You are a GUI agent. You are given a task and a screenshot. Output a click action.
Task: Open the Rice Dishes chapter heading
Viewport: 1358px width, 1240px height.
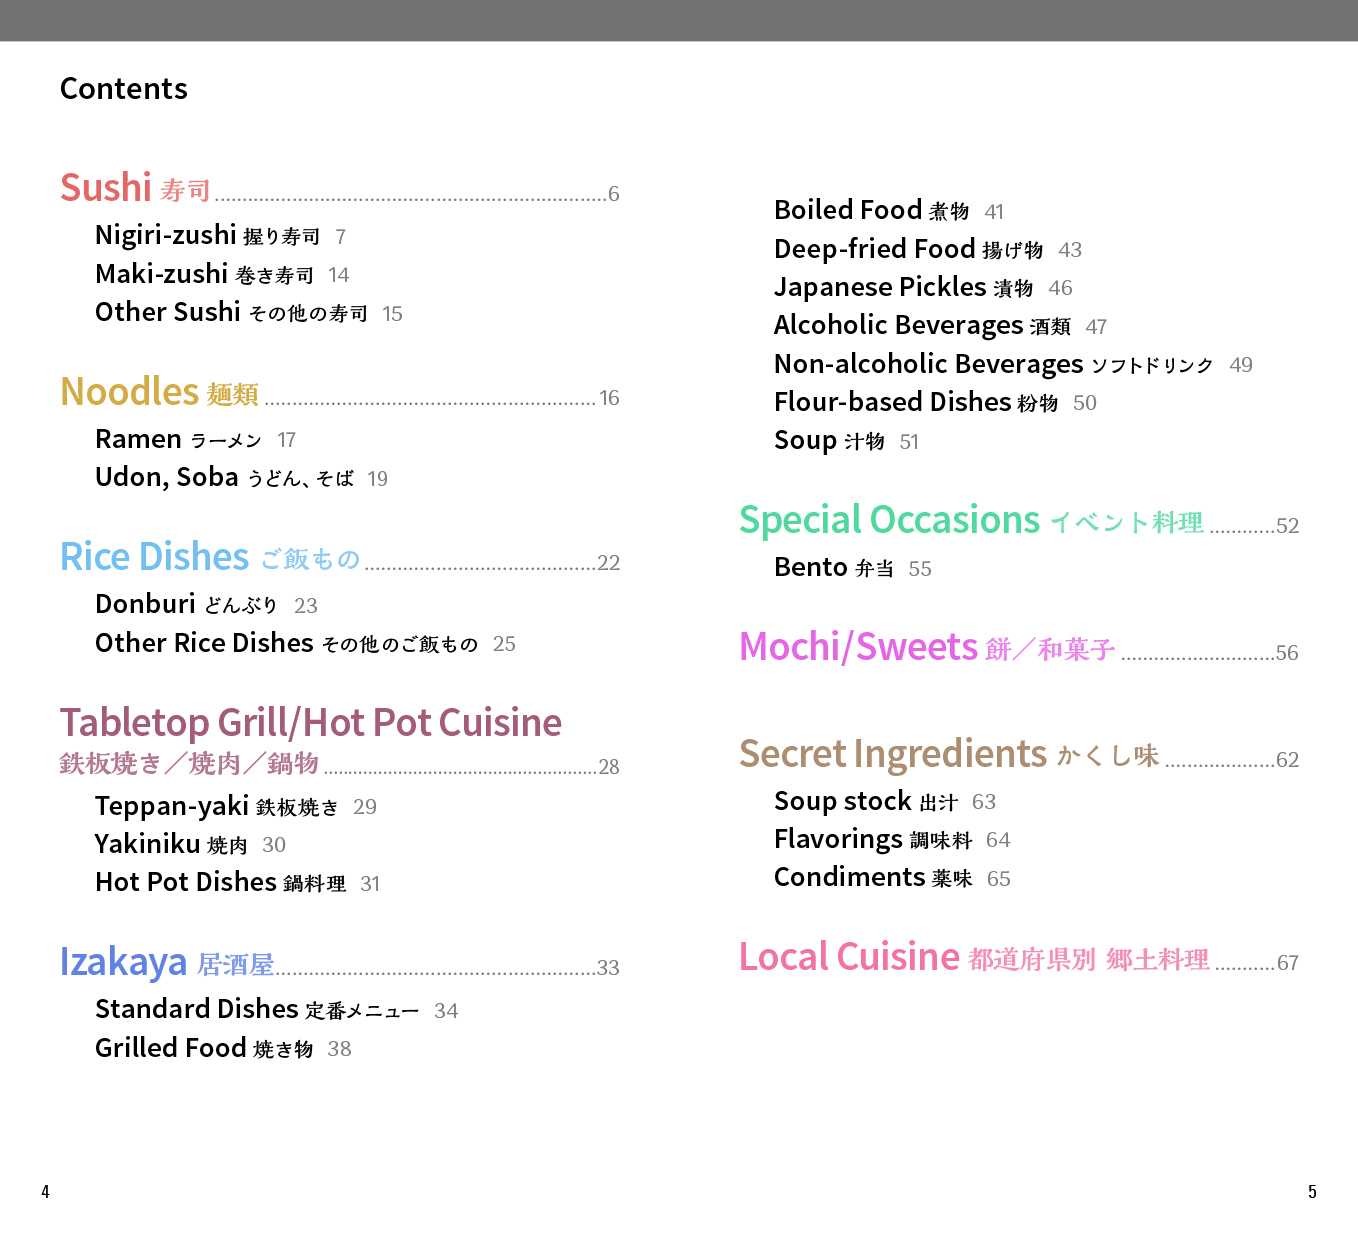340,557
